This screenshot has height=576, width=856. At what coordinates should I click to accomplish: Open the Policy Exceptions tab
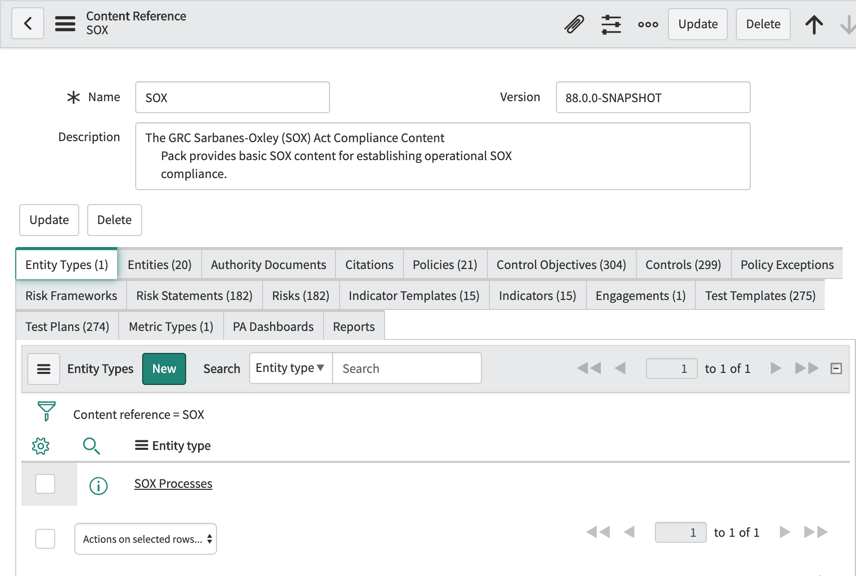click(x=787, y=265)
